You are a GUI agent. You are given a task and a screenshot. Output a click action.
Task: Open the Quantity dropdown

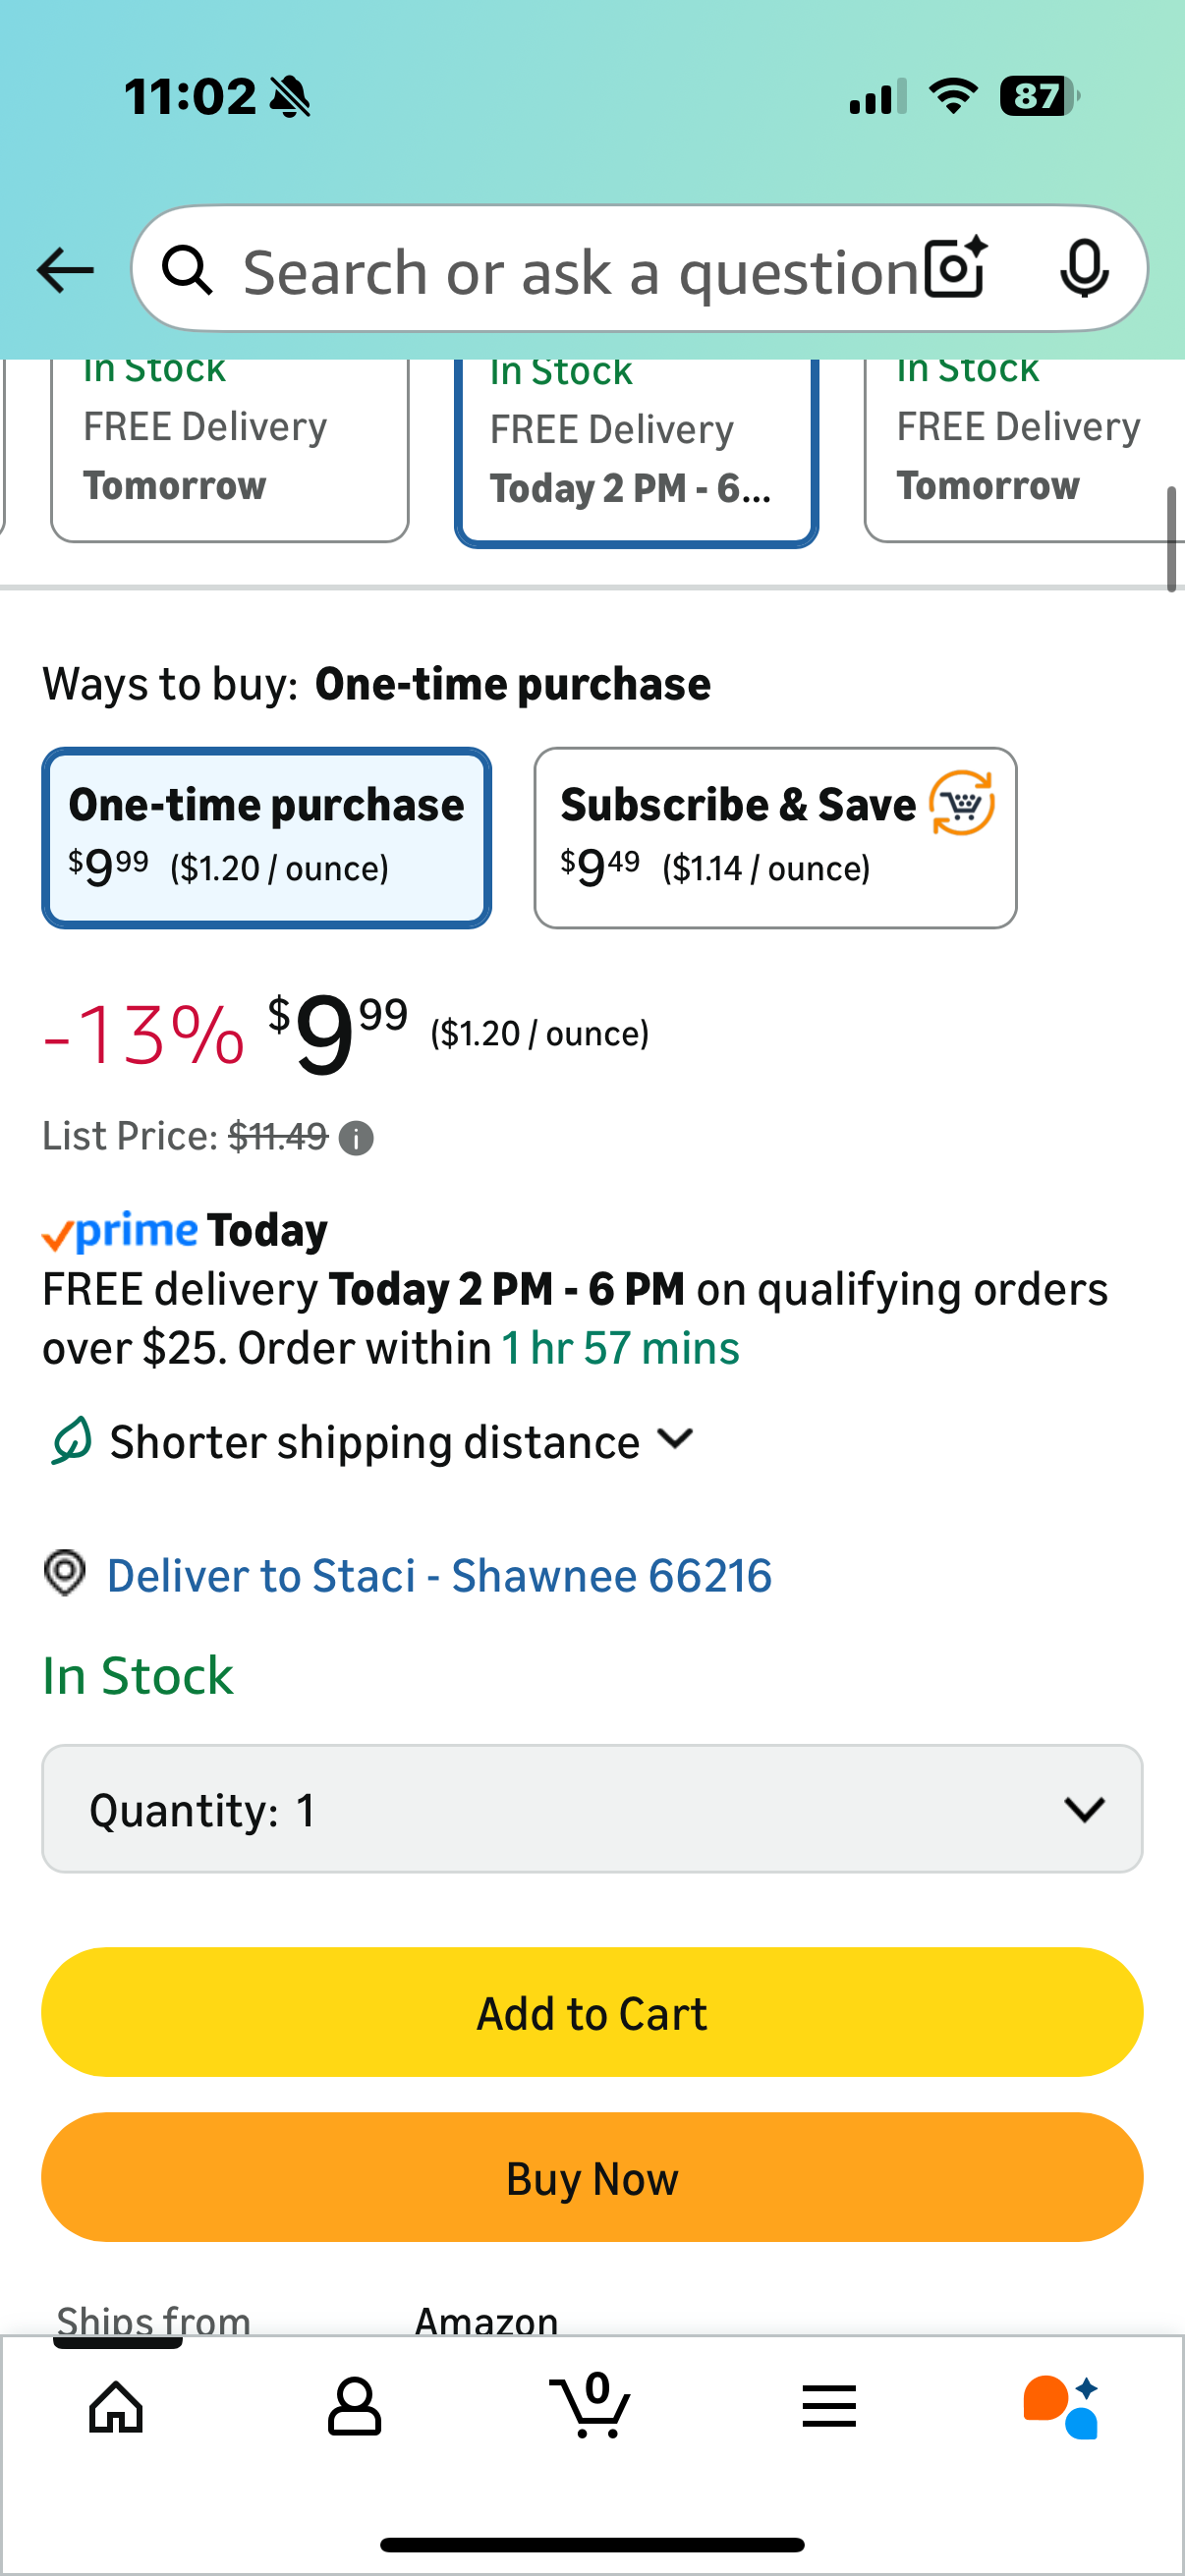592,1809
